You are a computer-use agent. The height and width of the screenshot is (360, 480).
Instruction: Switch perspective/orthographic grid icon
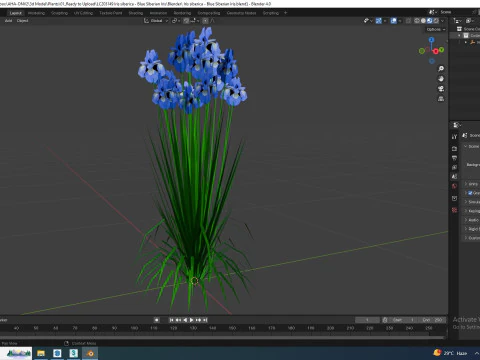point(441,99)
